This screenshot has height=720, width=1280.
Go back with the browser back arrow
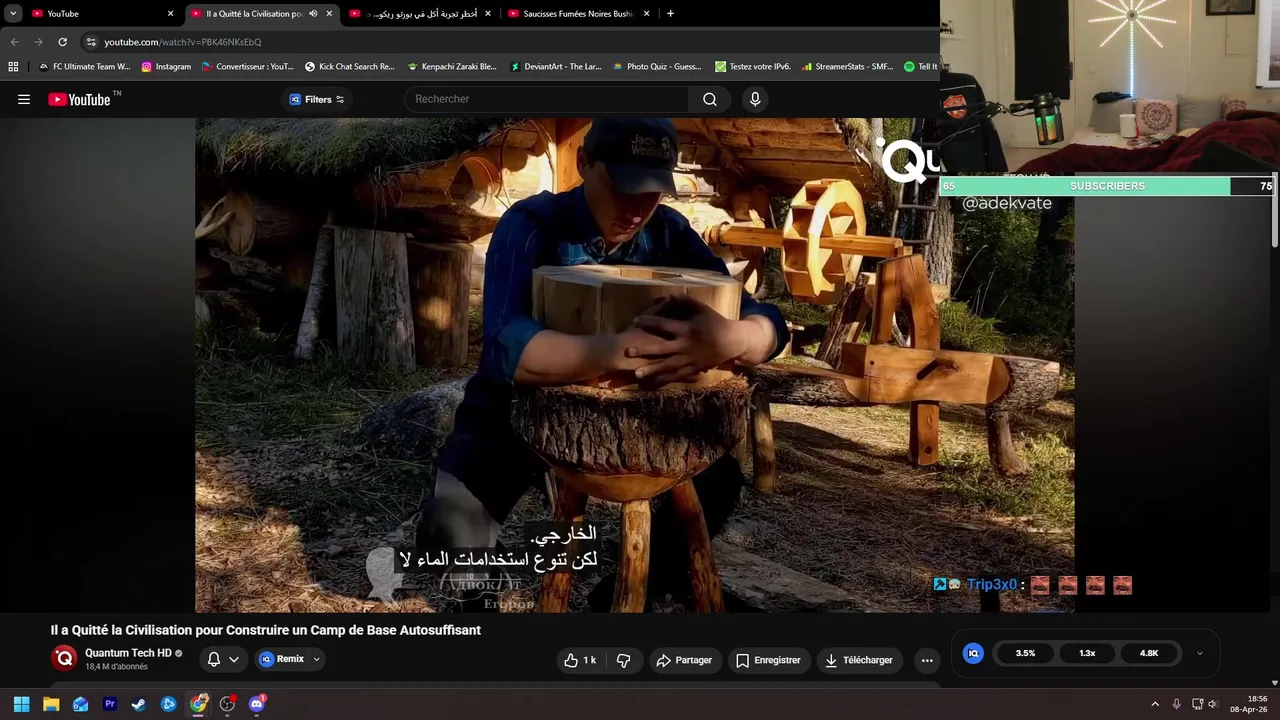point(14,42)
